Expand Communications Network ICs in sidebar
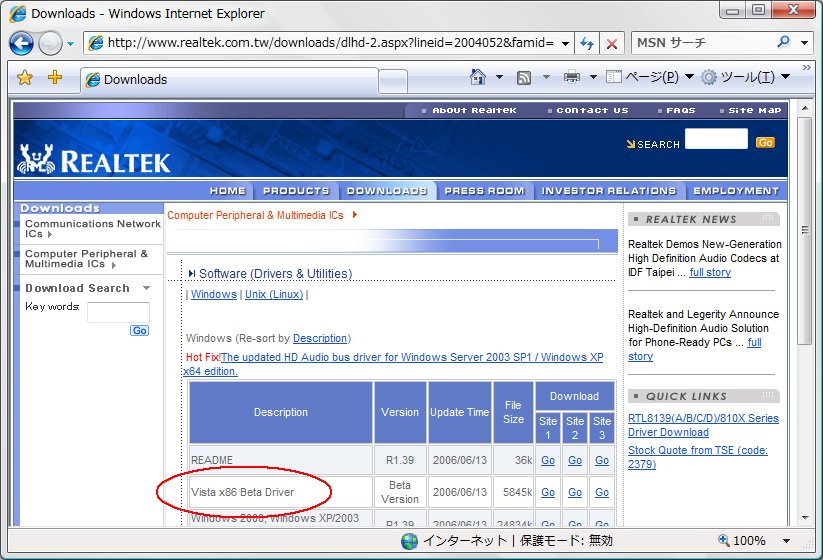The width and height of the screenshot is (823, 560). pos(93,229)
